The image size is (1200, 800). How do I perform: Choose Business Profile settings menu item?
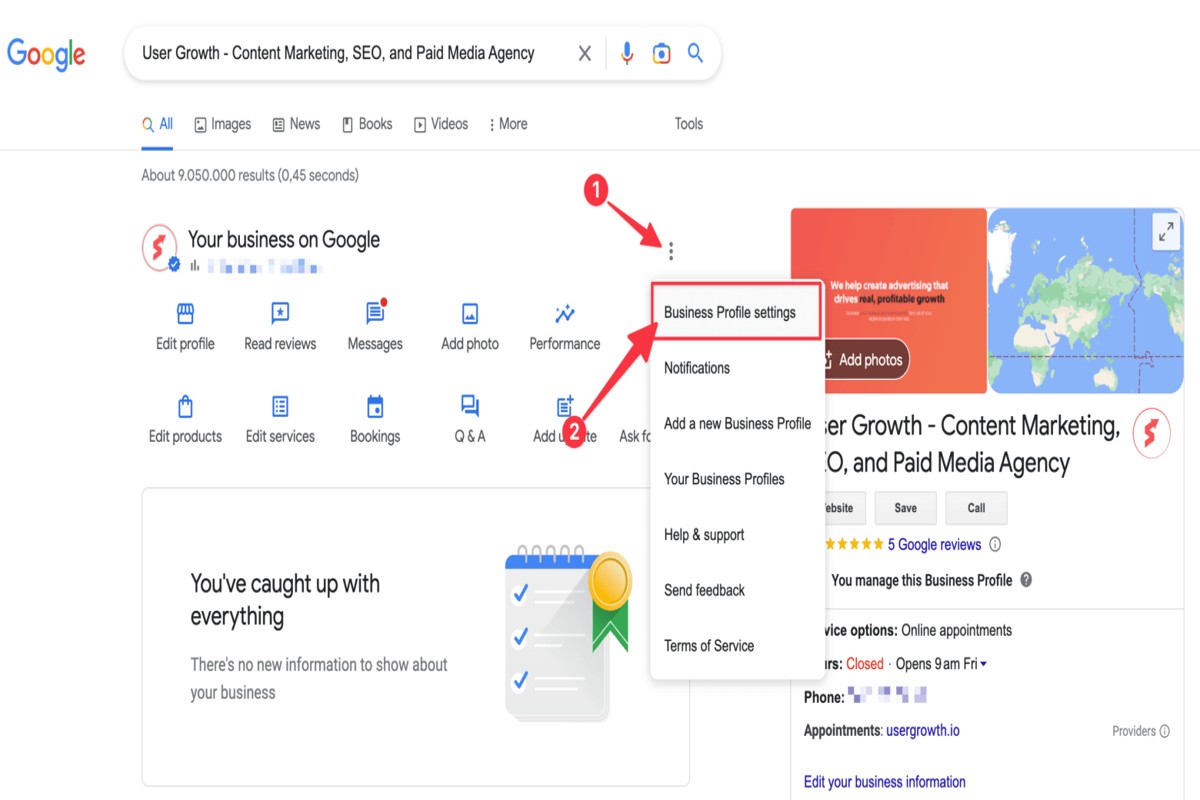[737, 312]
